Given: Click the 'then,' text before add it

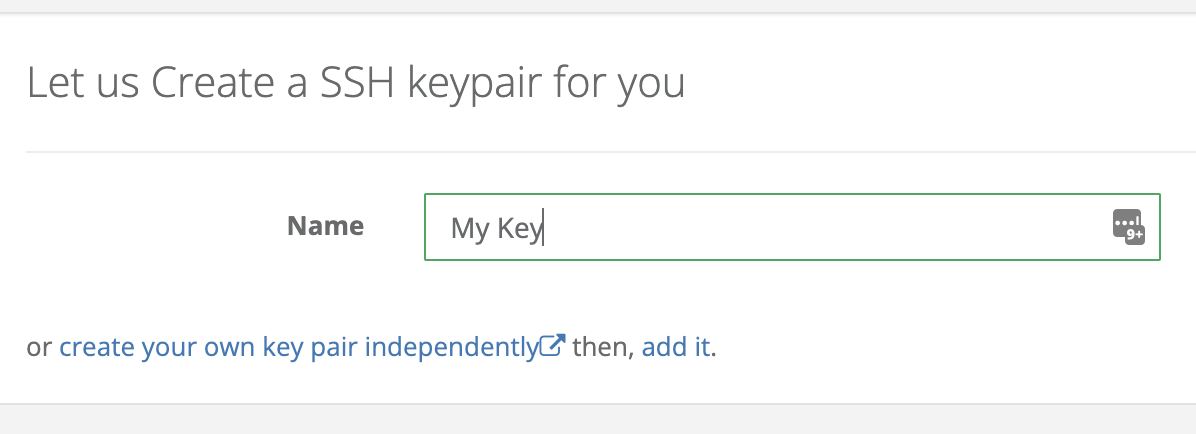Looking at the screenshot, I should tap(603, 348).
